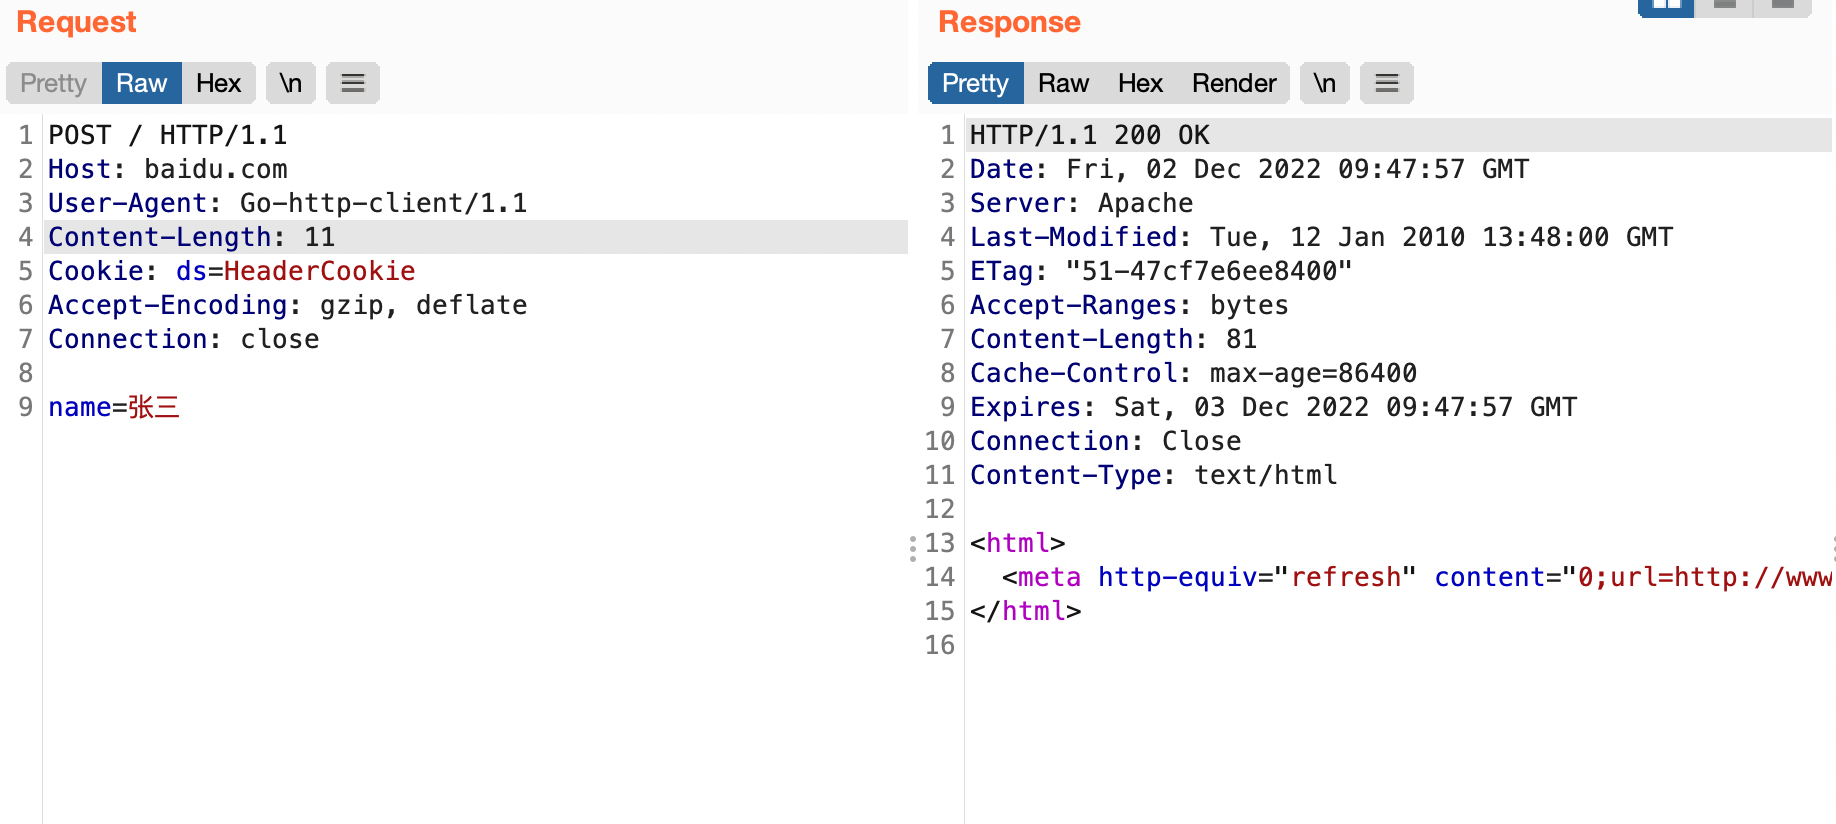
Task: Click the 'Host: baidu.com' header line
Action: tap(168, 169)
